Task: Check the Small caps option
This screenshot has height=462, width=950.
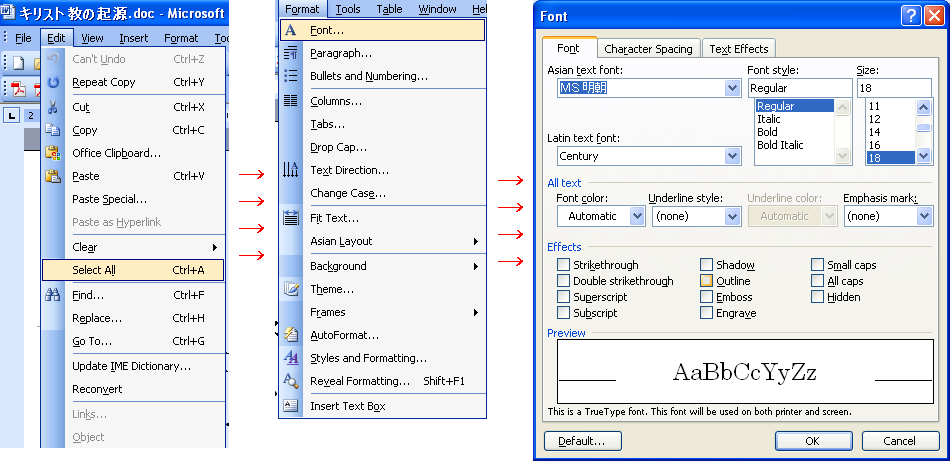Action: [818, 265]
